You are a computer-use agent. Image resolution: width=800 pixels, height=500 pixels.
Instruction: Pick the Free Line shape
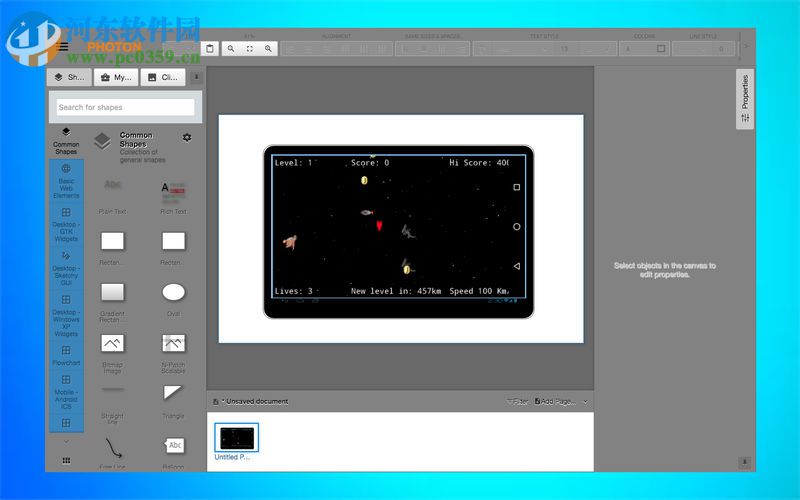coord(112,452)
